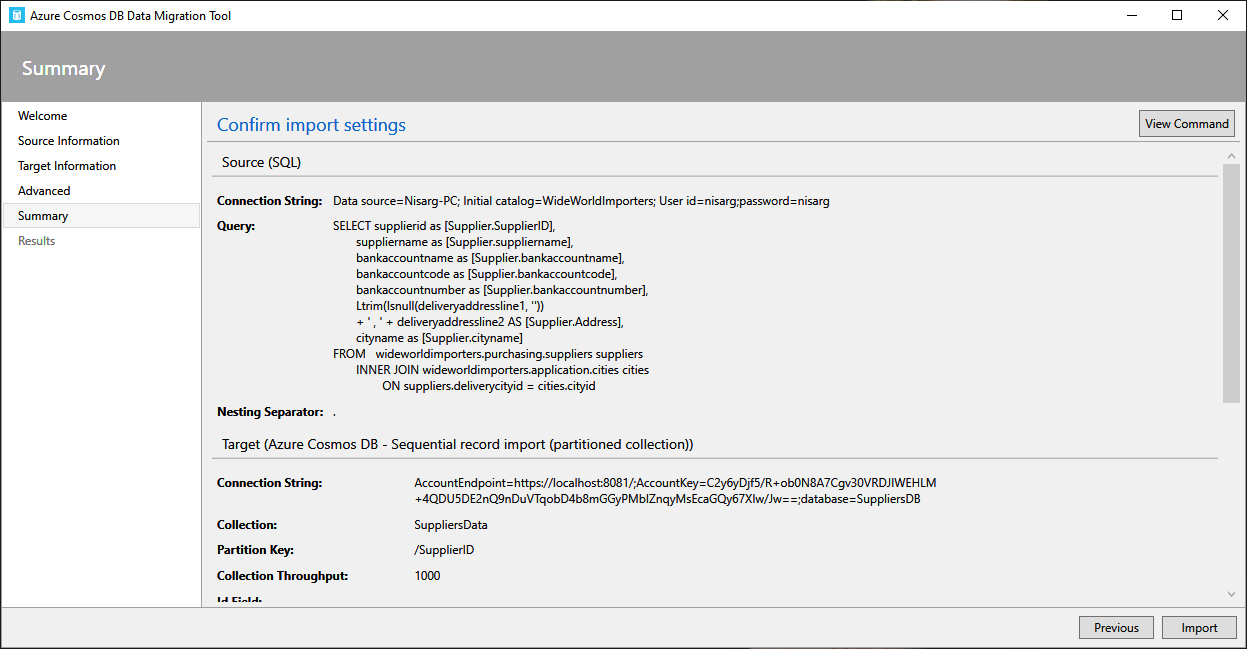
Task: Close the Data Migration Tool window
Action: pyautogui.click(x=1223, y=15)
